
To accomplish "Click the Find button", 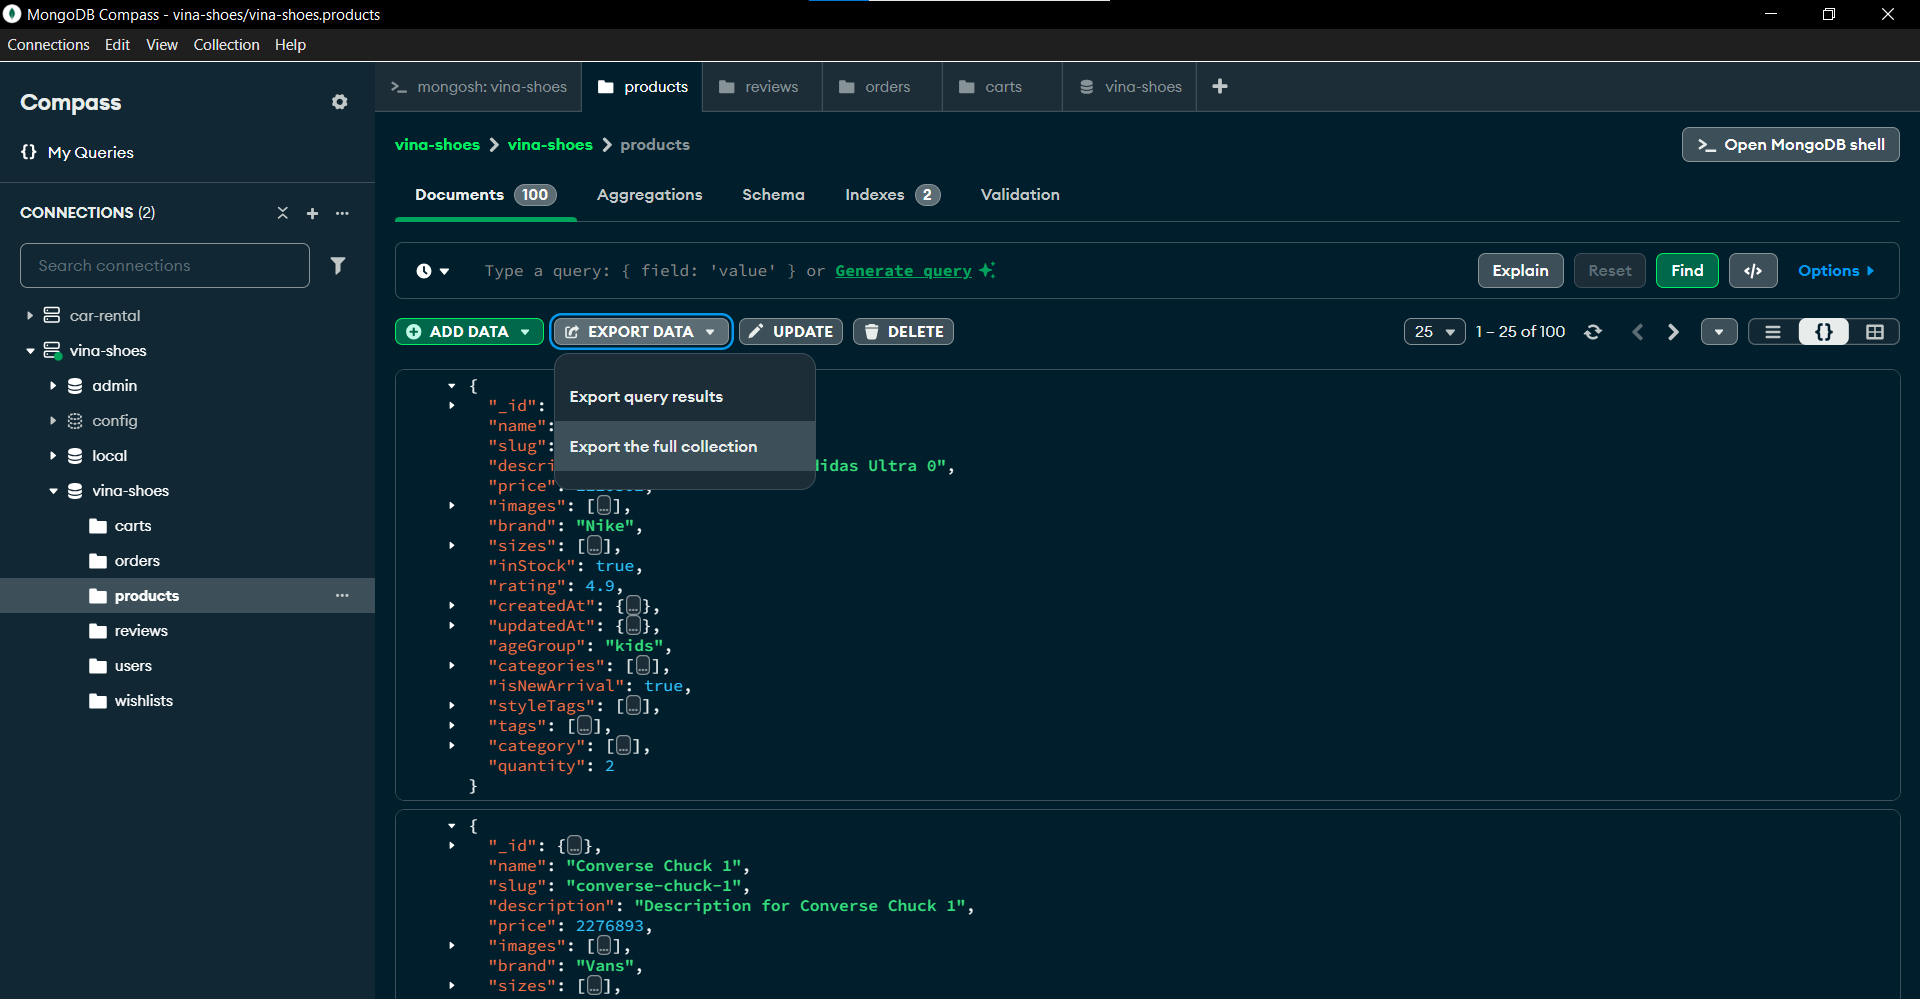I will pos(1686,271).
